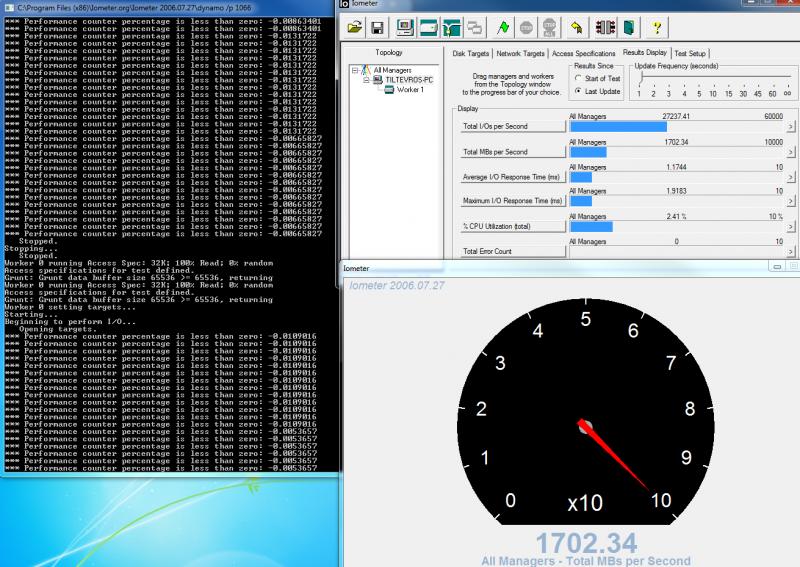Open the Access Specifications tab

[584, 53]
